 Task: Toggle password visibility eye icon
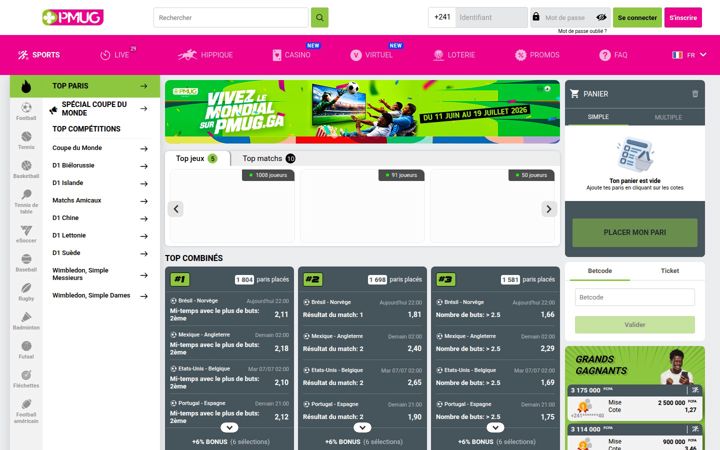pyautogui.click(x=601, y=17)
